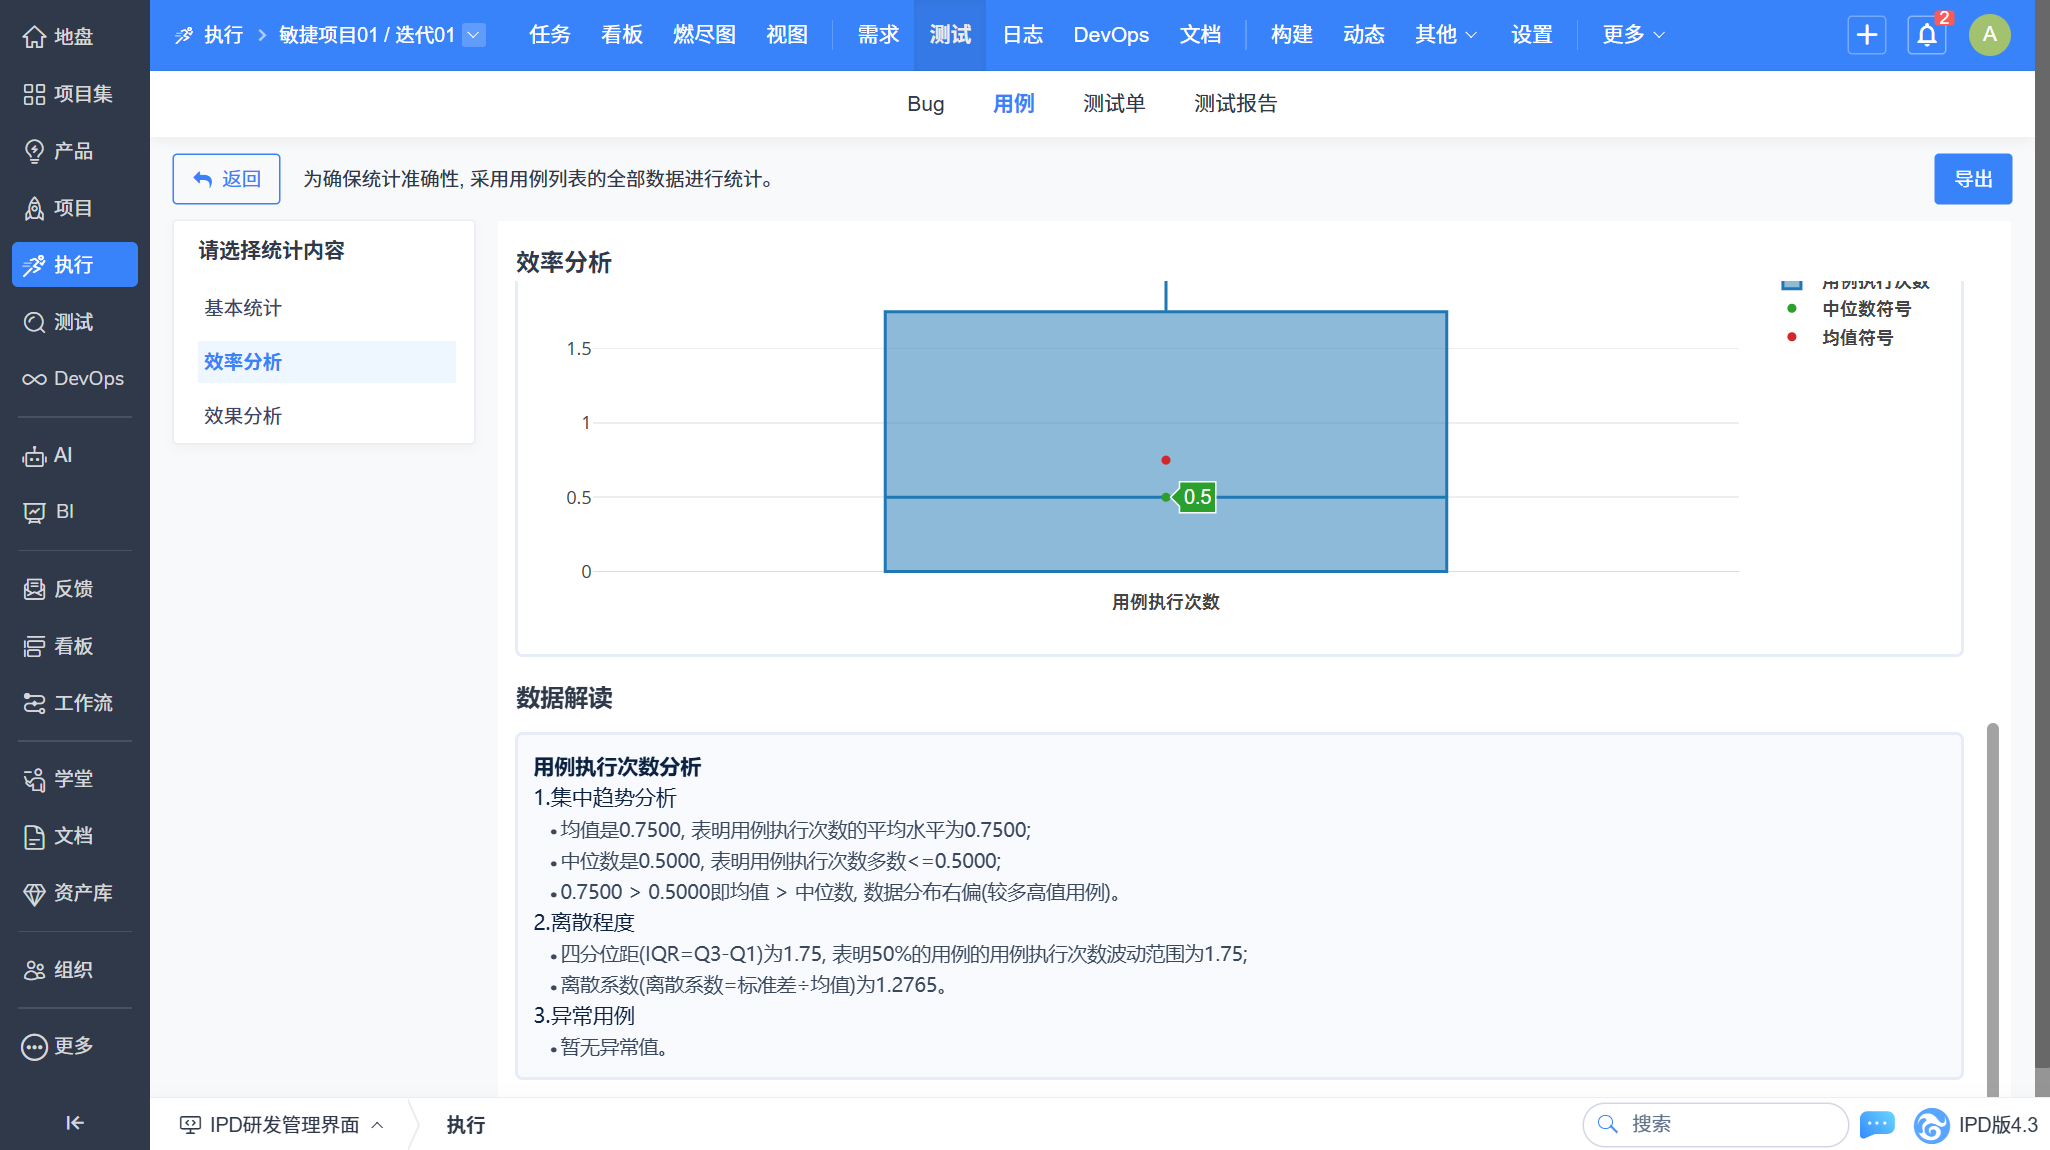Collapse the left sidebar arrow
Viewport: 2050px width, 1150px height.
pos(74,1122)
